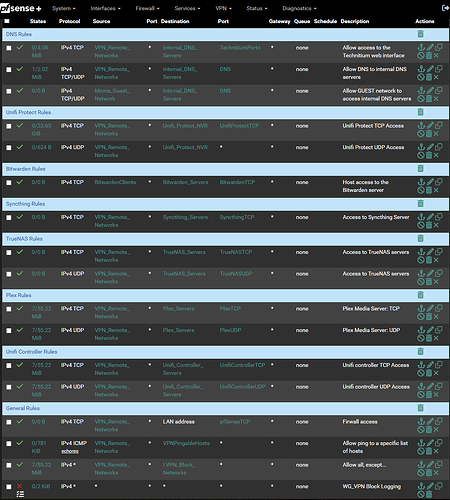Image resolution: width=450 pixels, height=500 pixels.
Task: Check the Firewall access rule checkbox
Action: (9, 422)
